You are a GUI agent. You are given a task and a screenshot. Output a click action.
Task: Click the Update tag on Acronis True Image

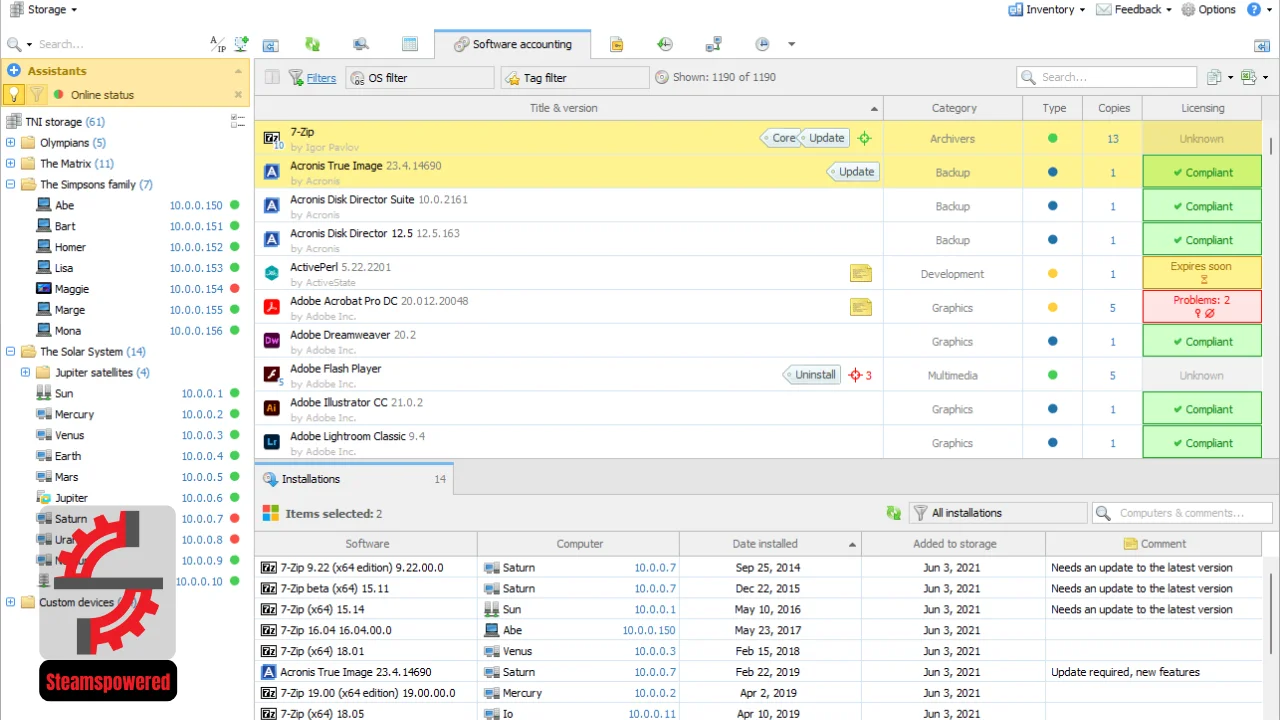854,172
